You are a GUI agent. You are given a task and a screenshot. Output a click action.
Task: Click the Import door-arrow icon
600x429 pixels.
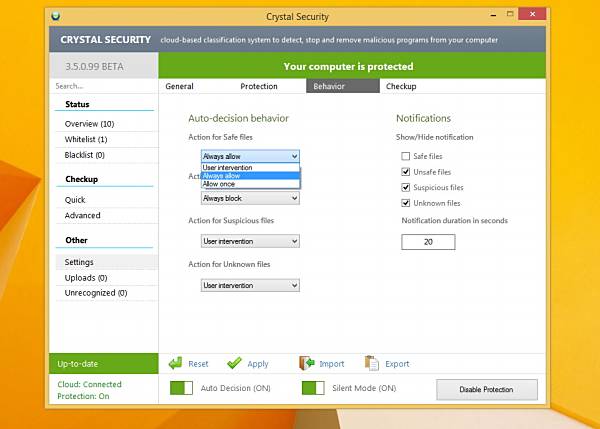pos(307,363)
